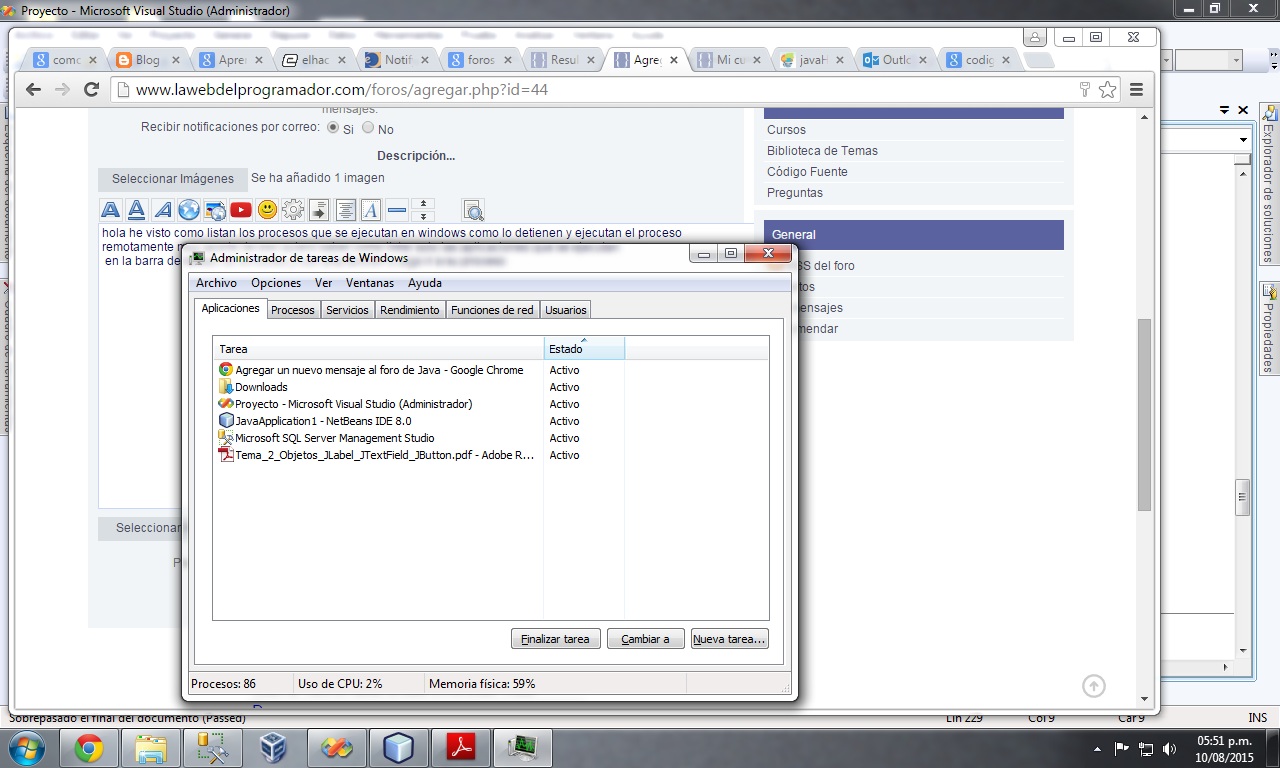1280x768 pixels.
Task: Click the italic text icon in forum editor
Action: coord(163,210)
